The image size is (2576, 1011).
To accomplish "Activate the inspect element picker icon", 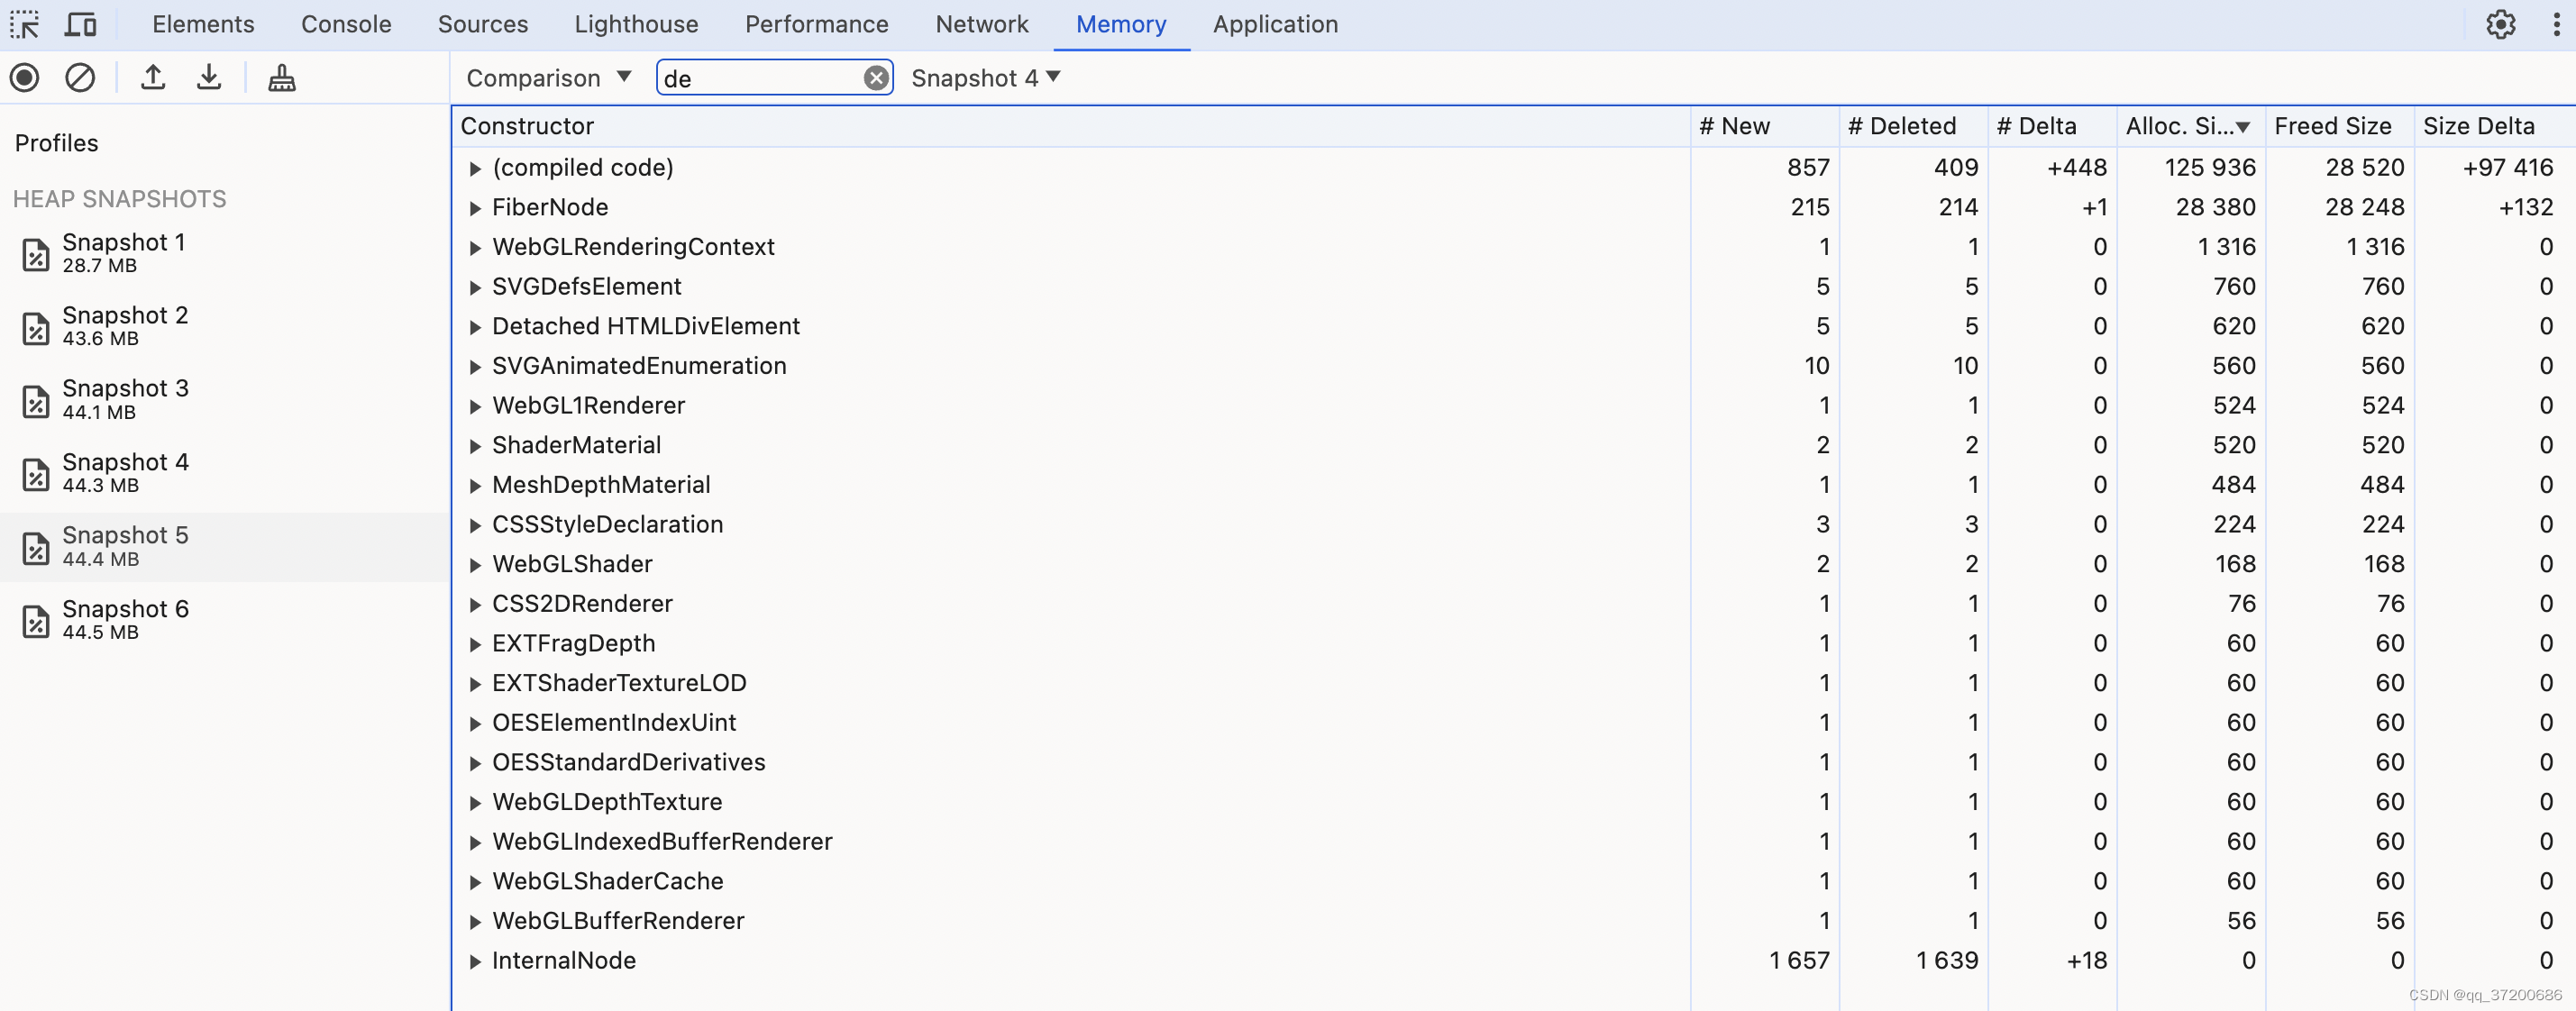I will tap(25, 24).
